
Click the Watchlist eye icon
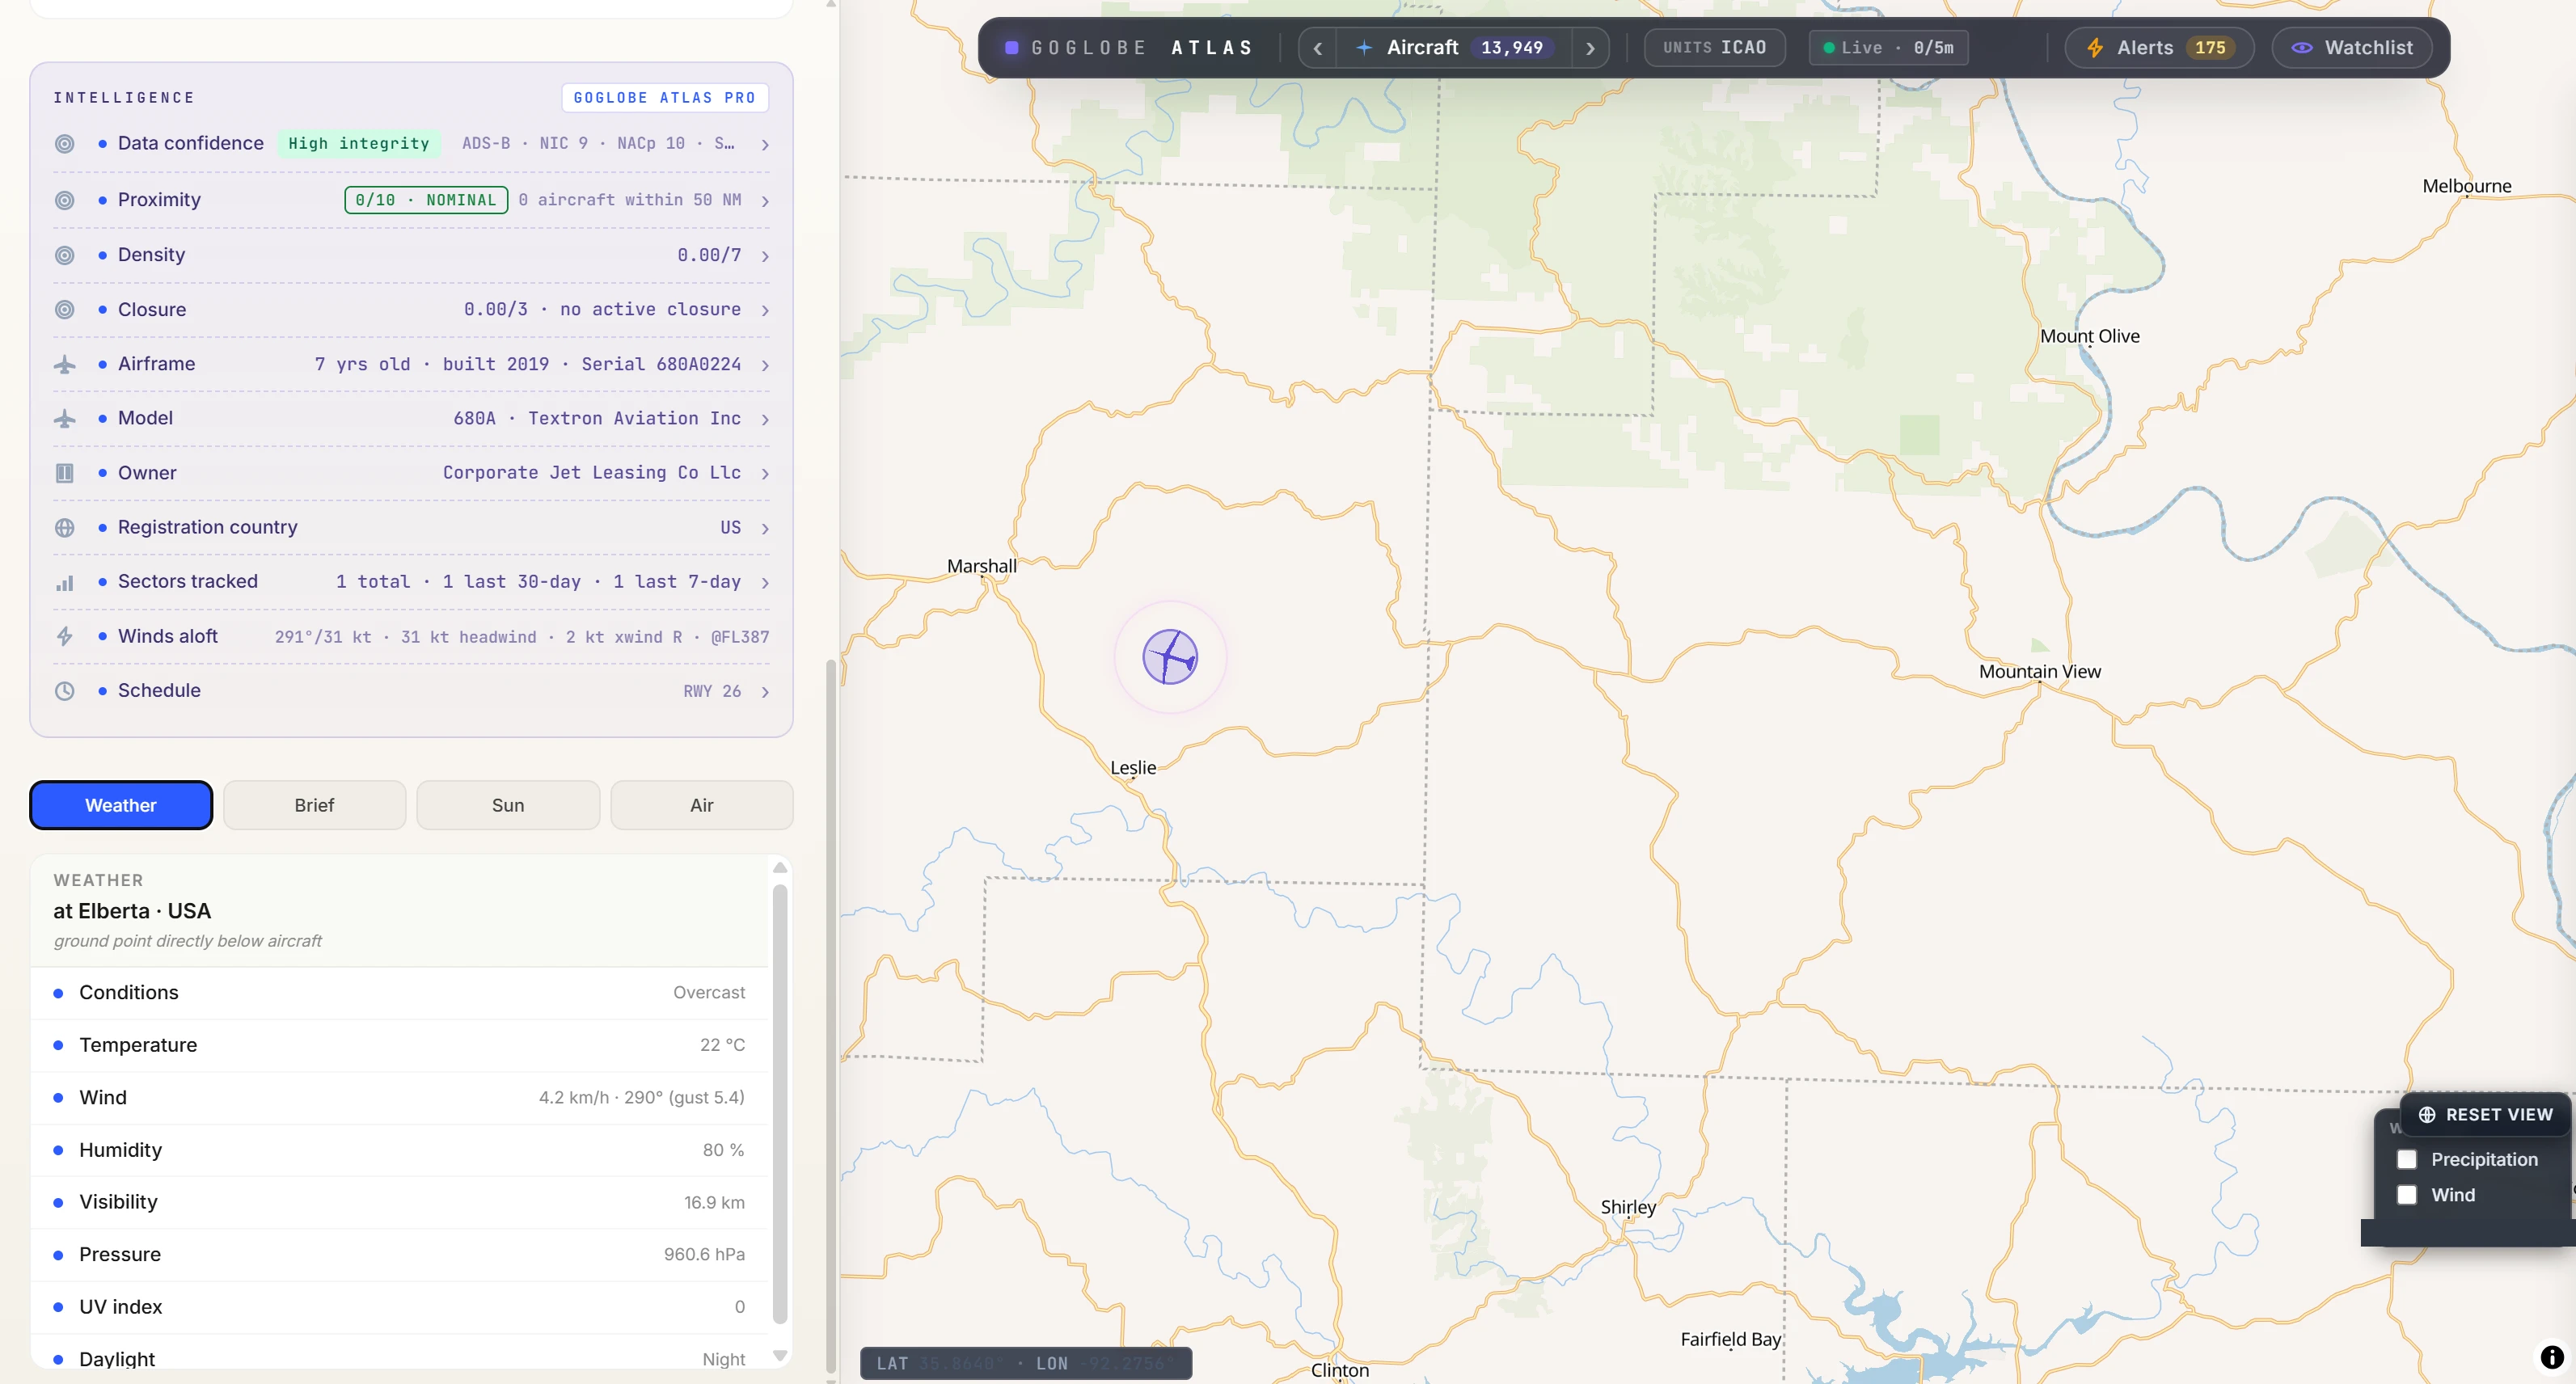[x=2302, y=48]
